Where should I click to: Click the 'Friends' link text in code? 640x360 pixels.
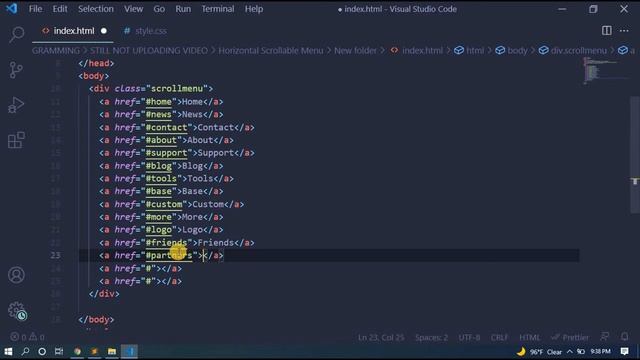tap(216, 243)
